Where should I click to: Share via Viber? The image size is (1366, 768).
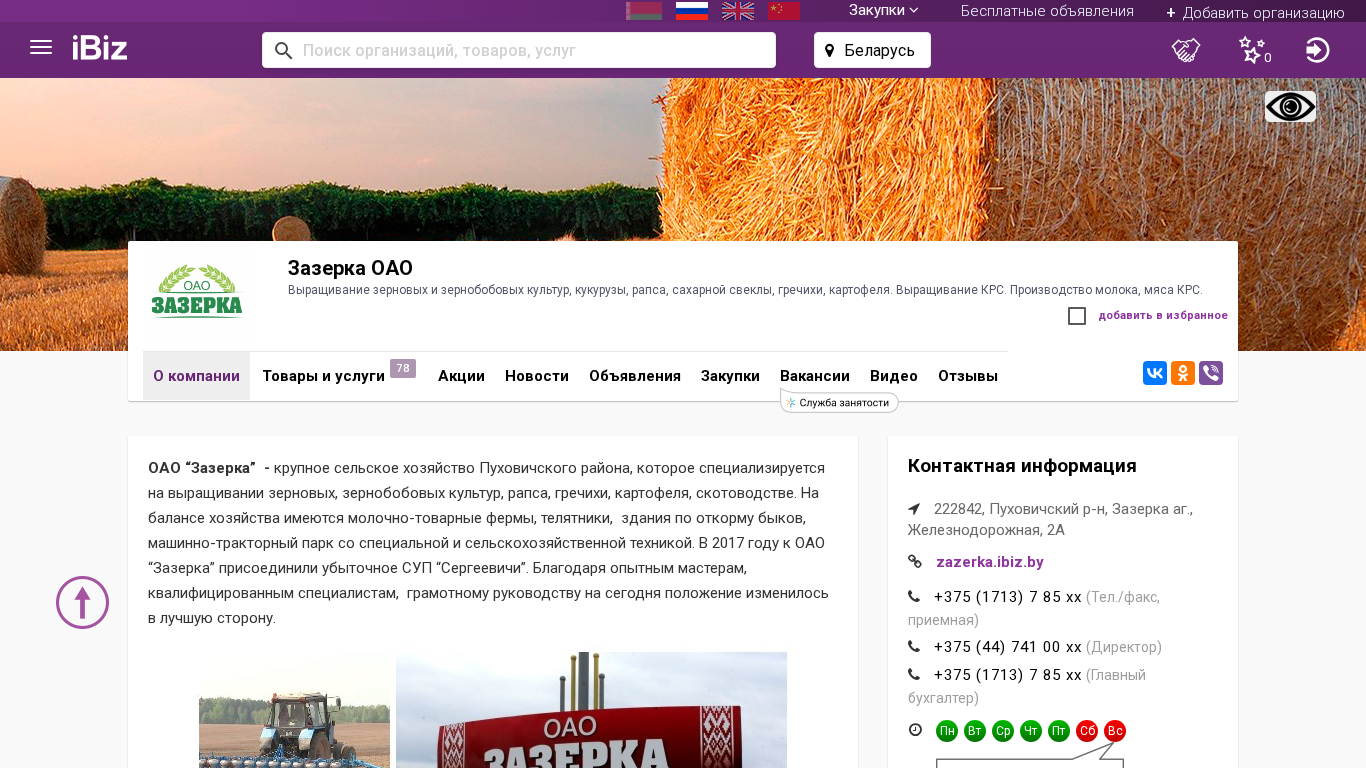[x=1211, y=373]
